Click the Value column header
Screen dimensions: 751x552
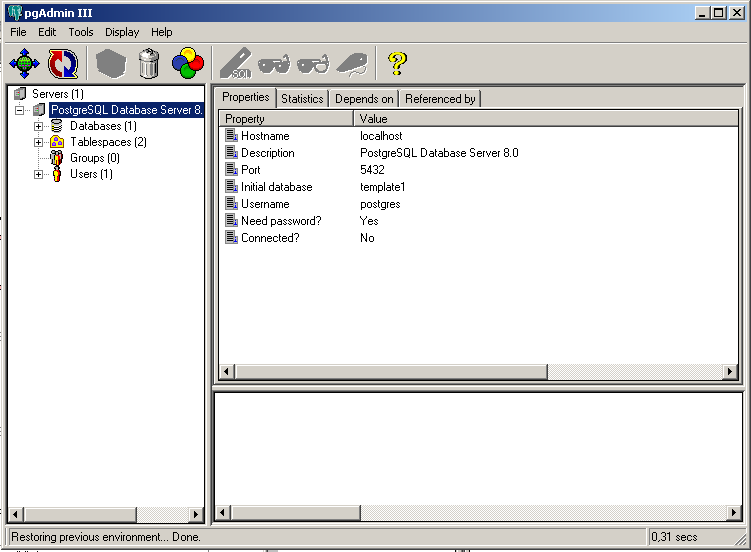[x=546, y=118]
